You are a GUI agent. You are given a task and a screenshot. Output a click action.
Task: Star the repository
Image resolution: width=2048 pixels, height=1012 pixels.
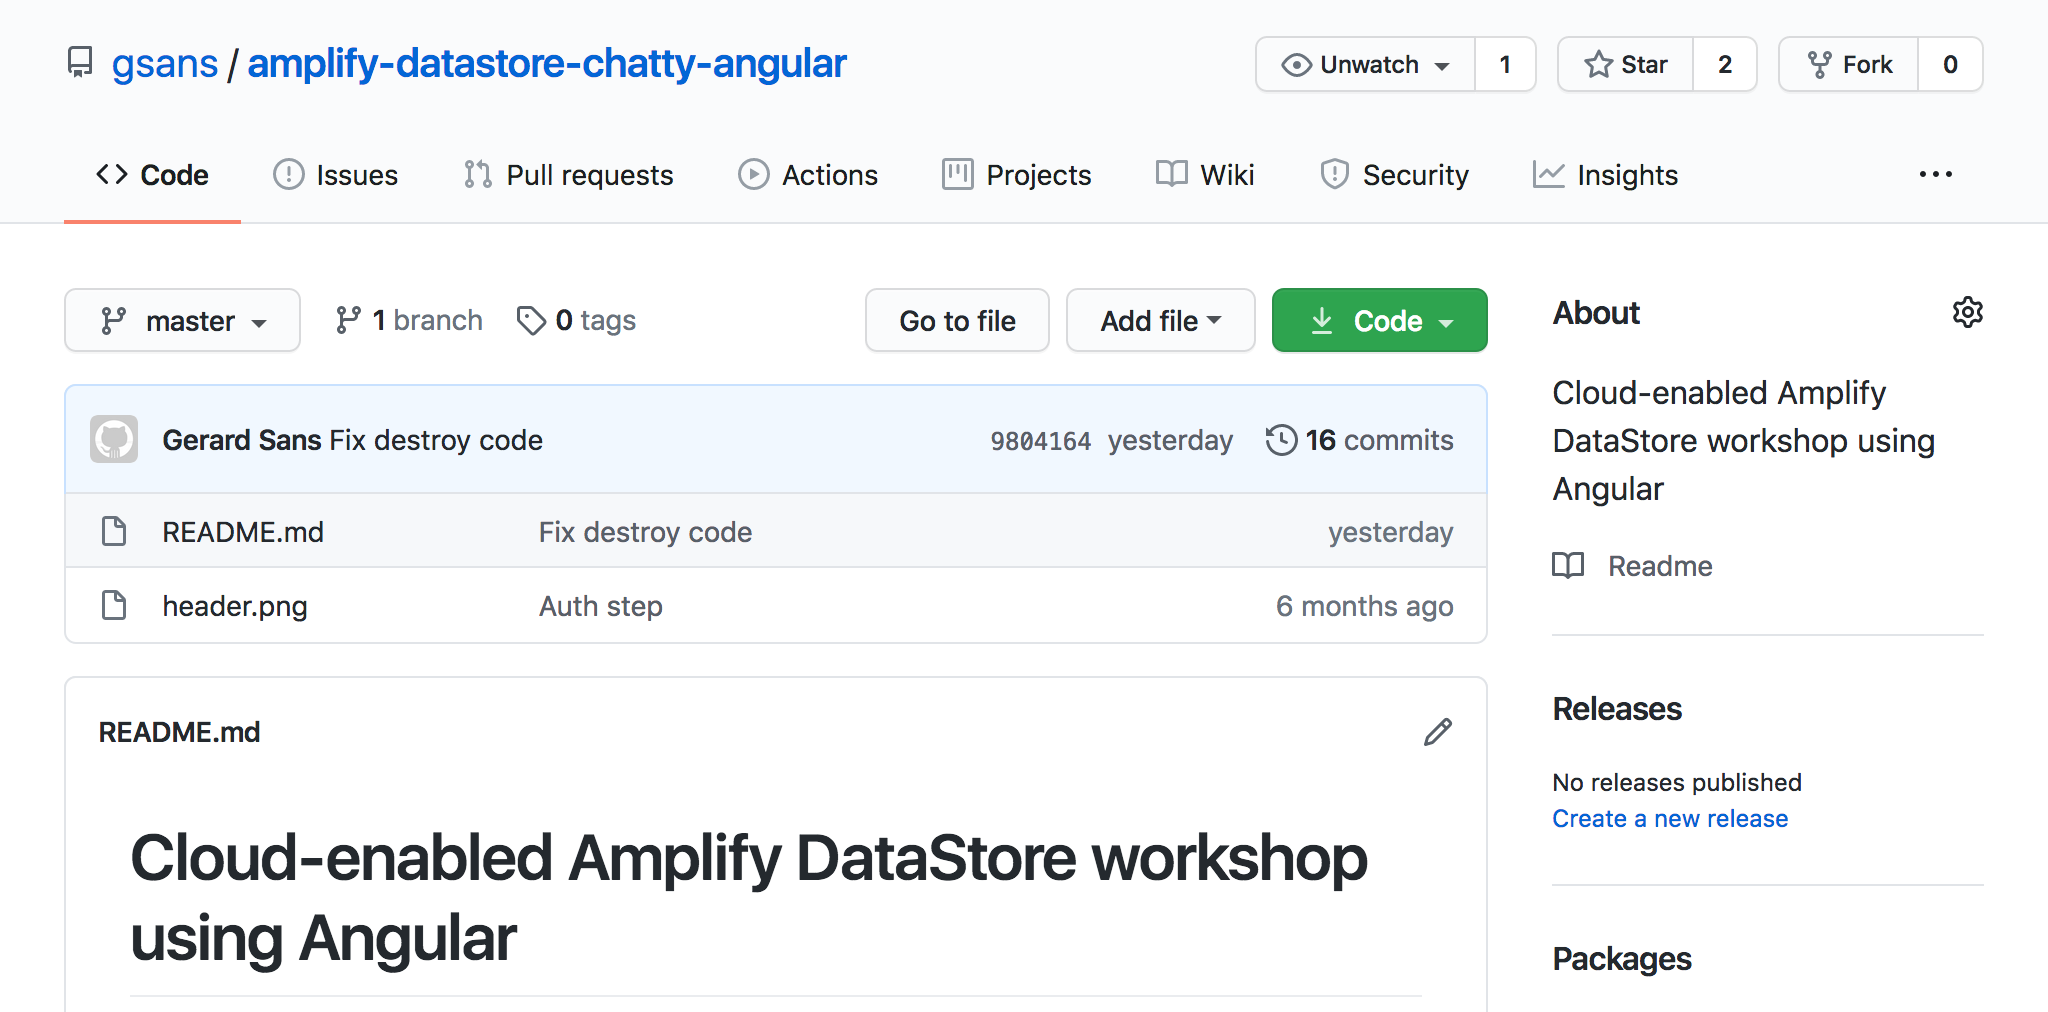[1626, 64]
